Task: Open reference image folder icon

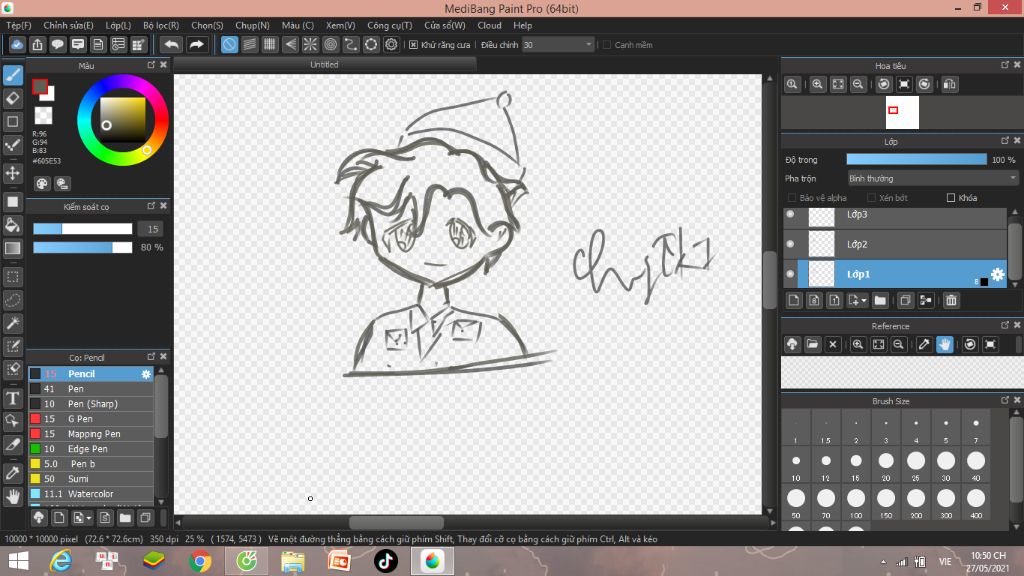Action: (x=812, y=344)
